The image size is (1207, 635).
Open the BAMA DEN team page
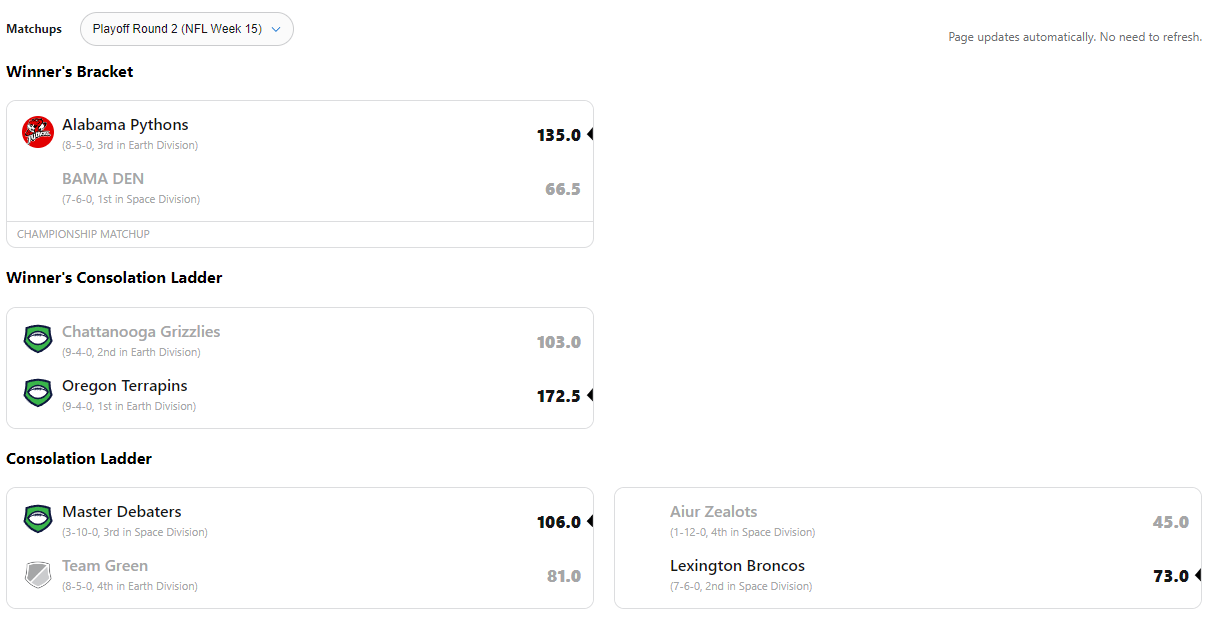tap(103, 179)
